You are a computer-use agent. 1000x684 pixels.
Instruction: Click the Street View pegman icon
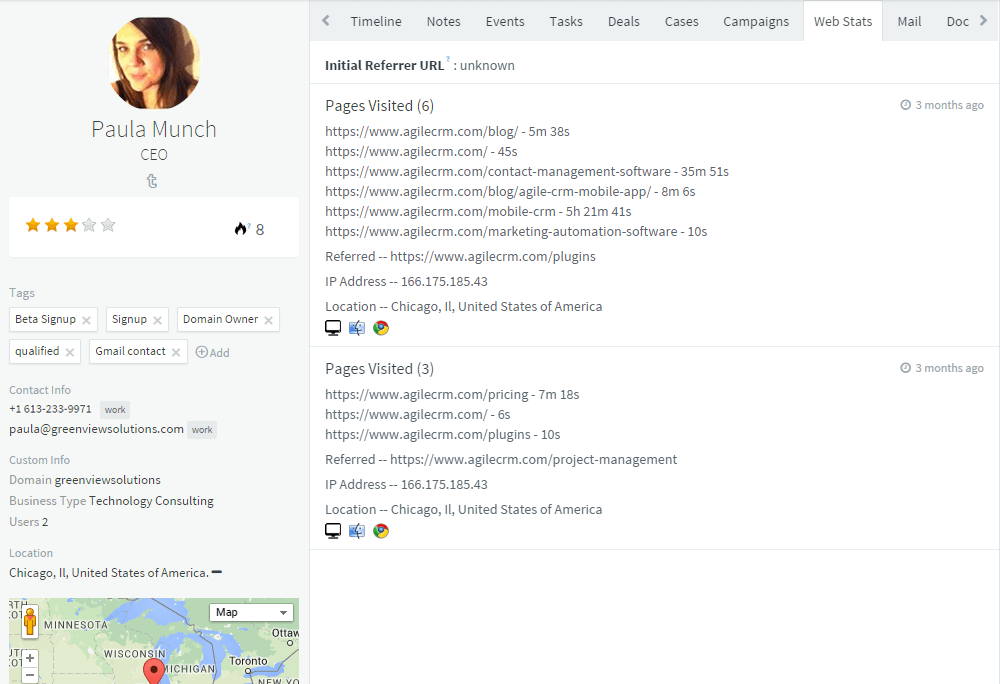(30, 622)
